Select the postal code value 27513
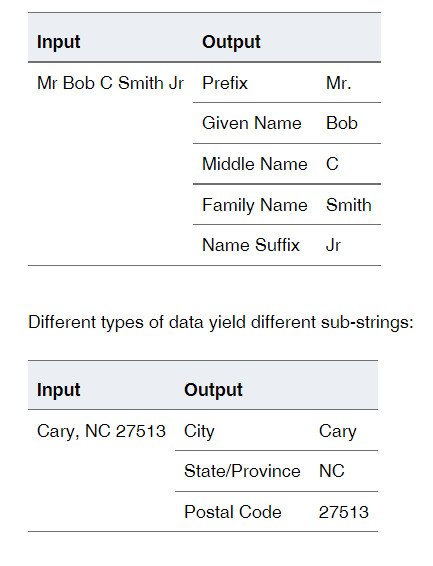 (344, 512)
